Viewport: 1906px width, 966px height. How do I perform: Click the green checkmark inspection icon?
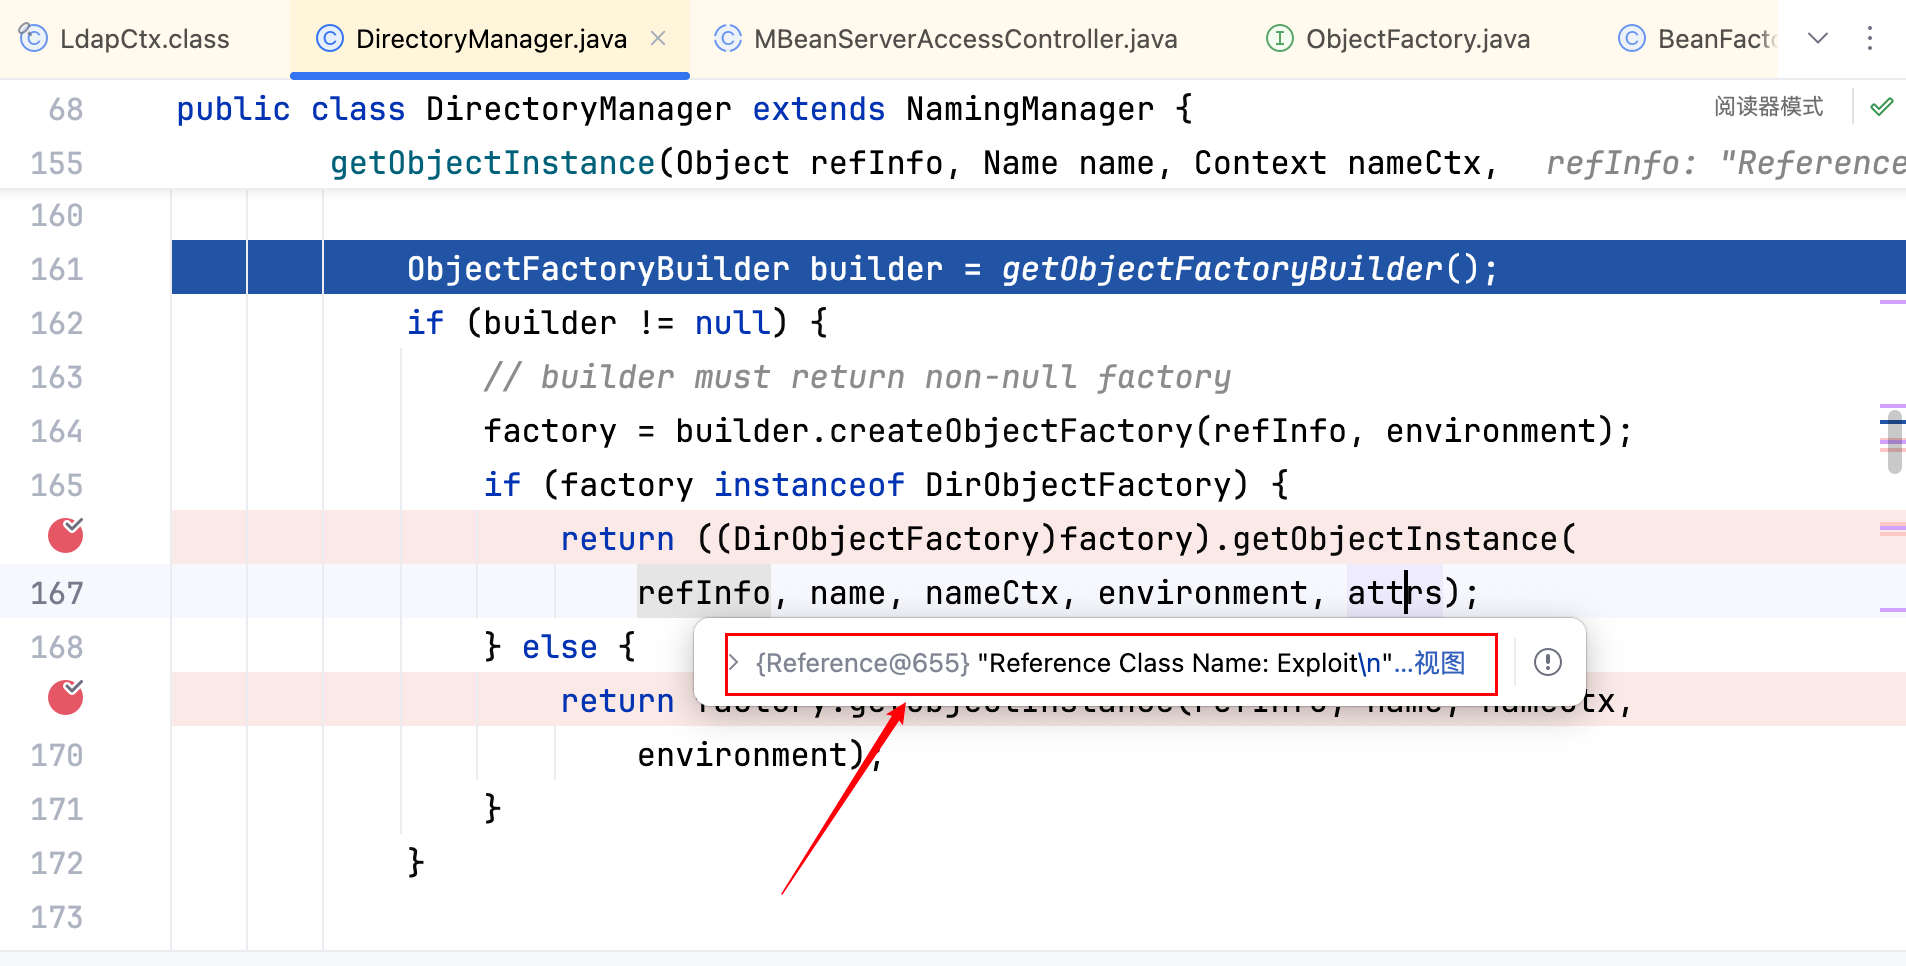point(1881,106)
